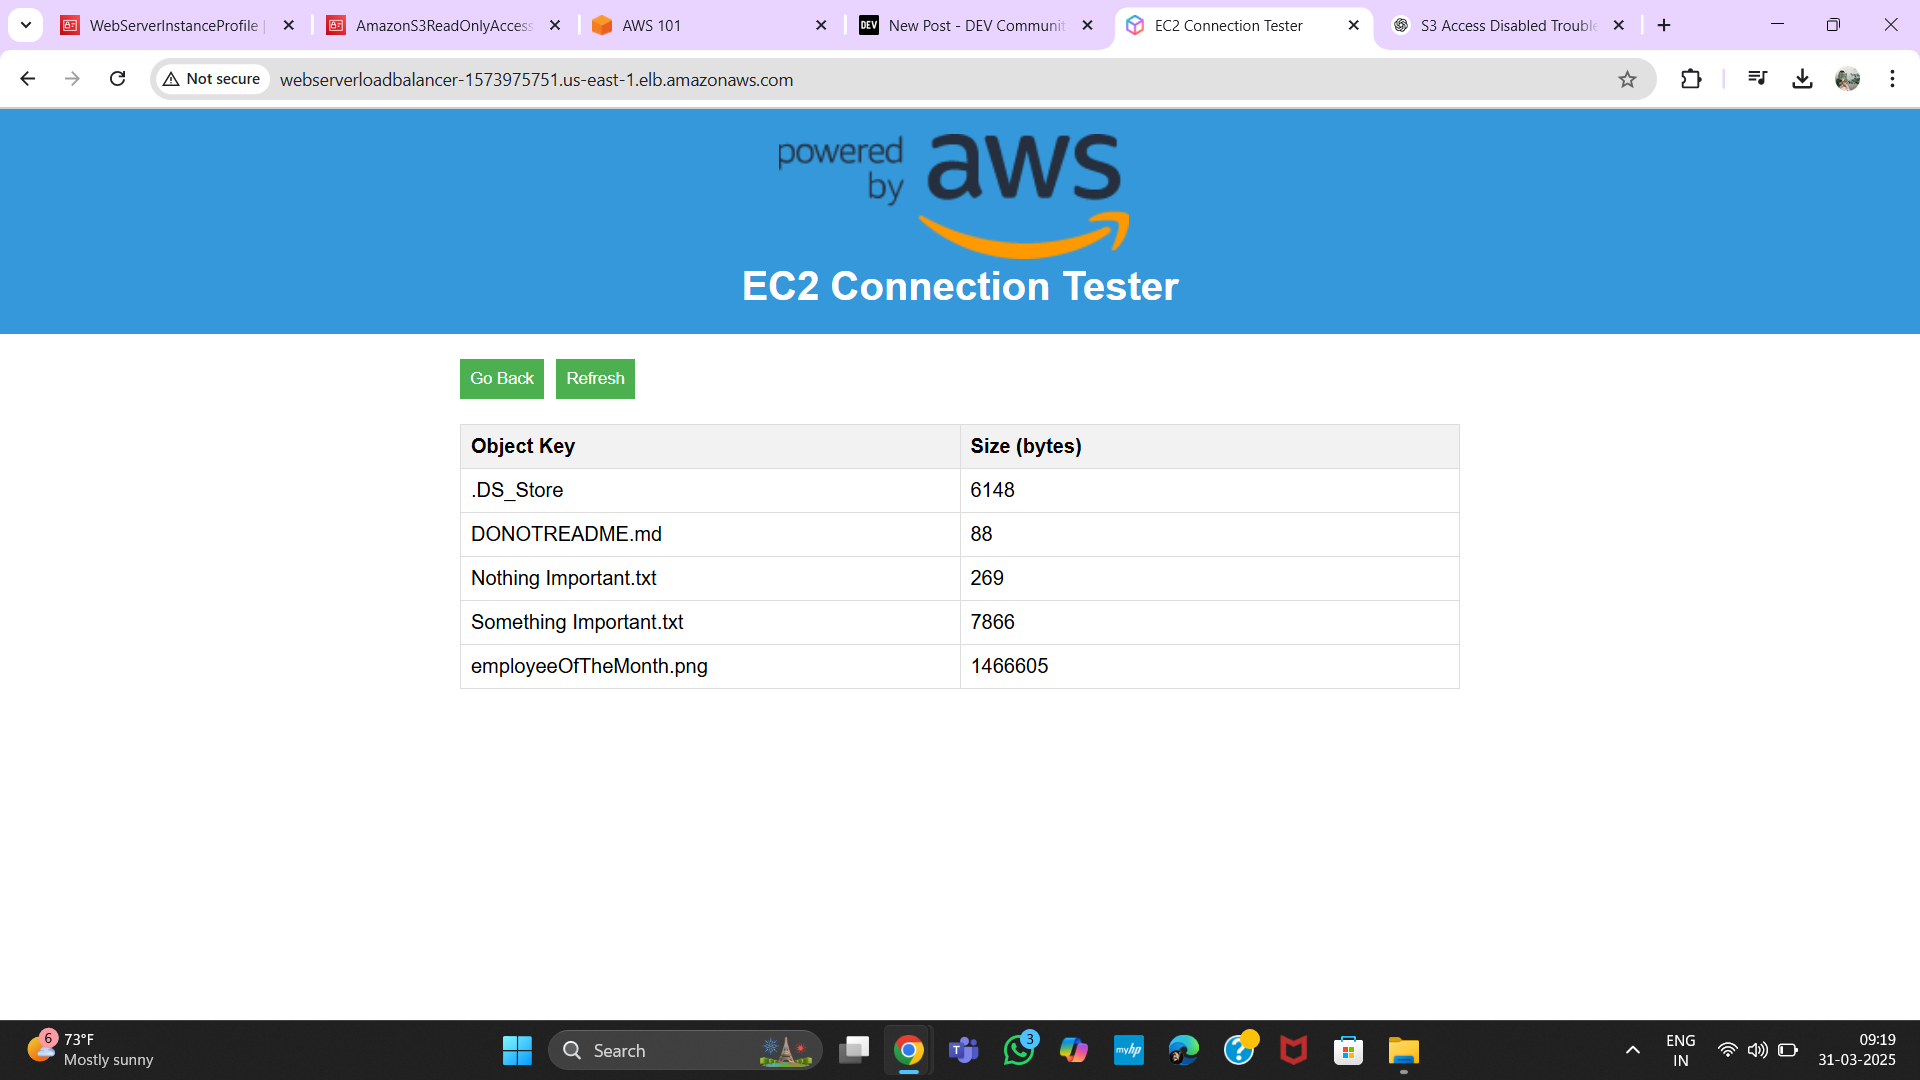Viewport: 1920px width, 1080px height.
Task: Click the size value 6148
Action: point(992,490)
